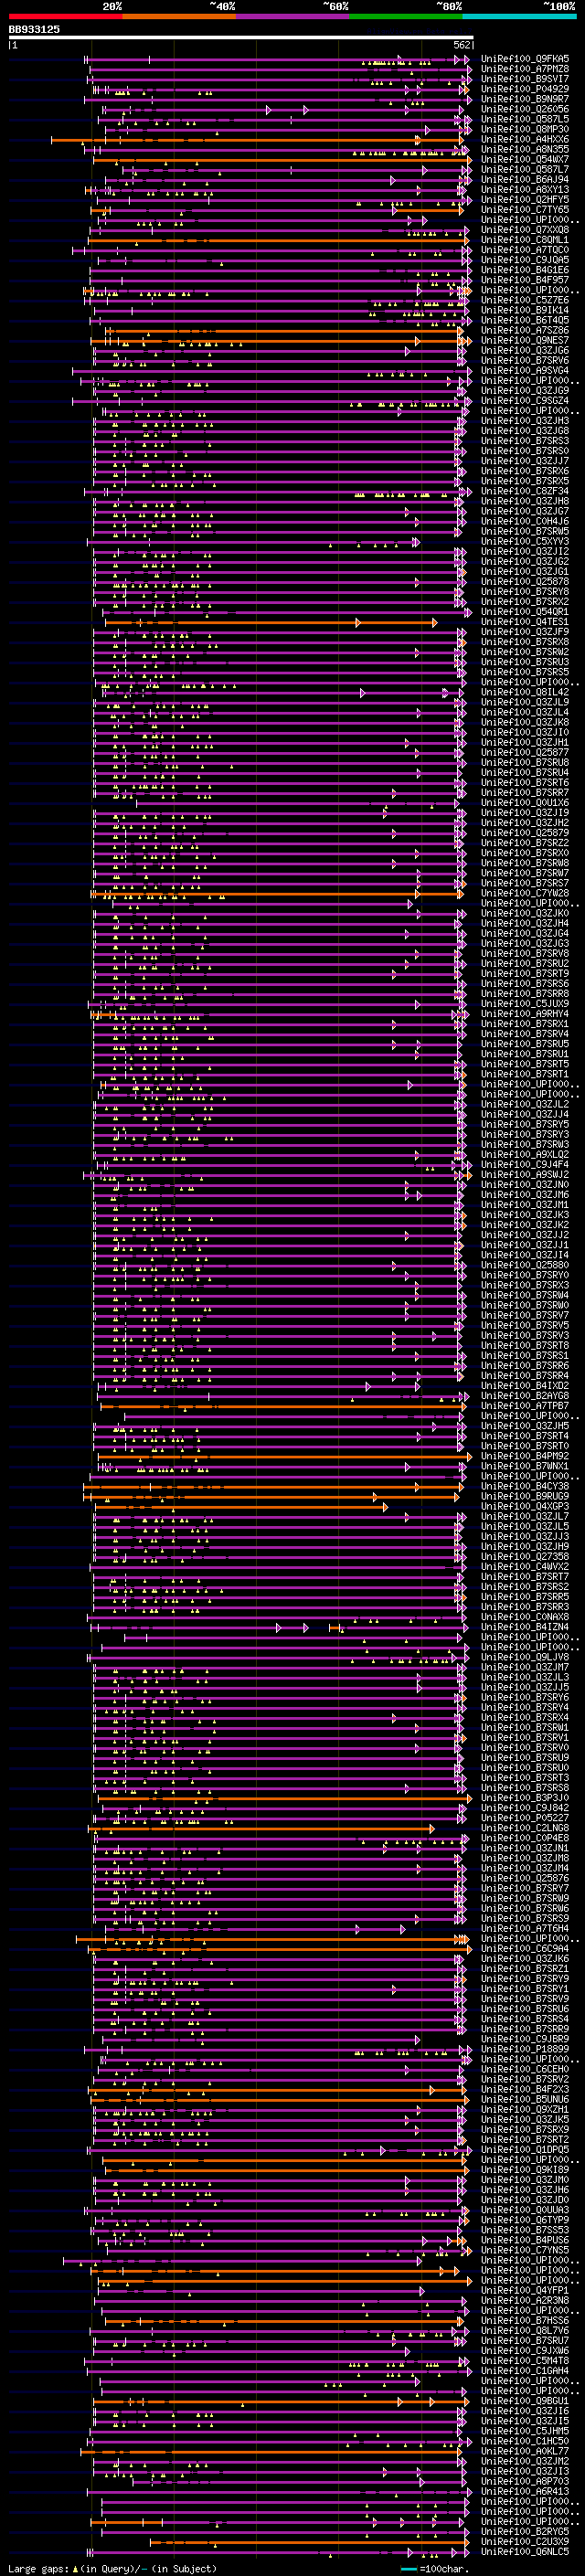The width and height of the screenshot is (585, 2576).
Task: Click label UniRef100_B7SRV6
Action: (525, 360)
